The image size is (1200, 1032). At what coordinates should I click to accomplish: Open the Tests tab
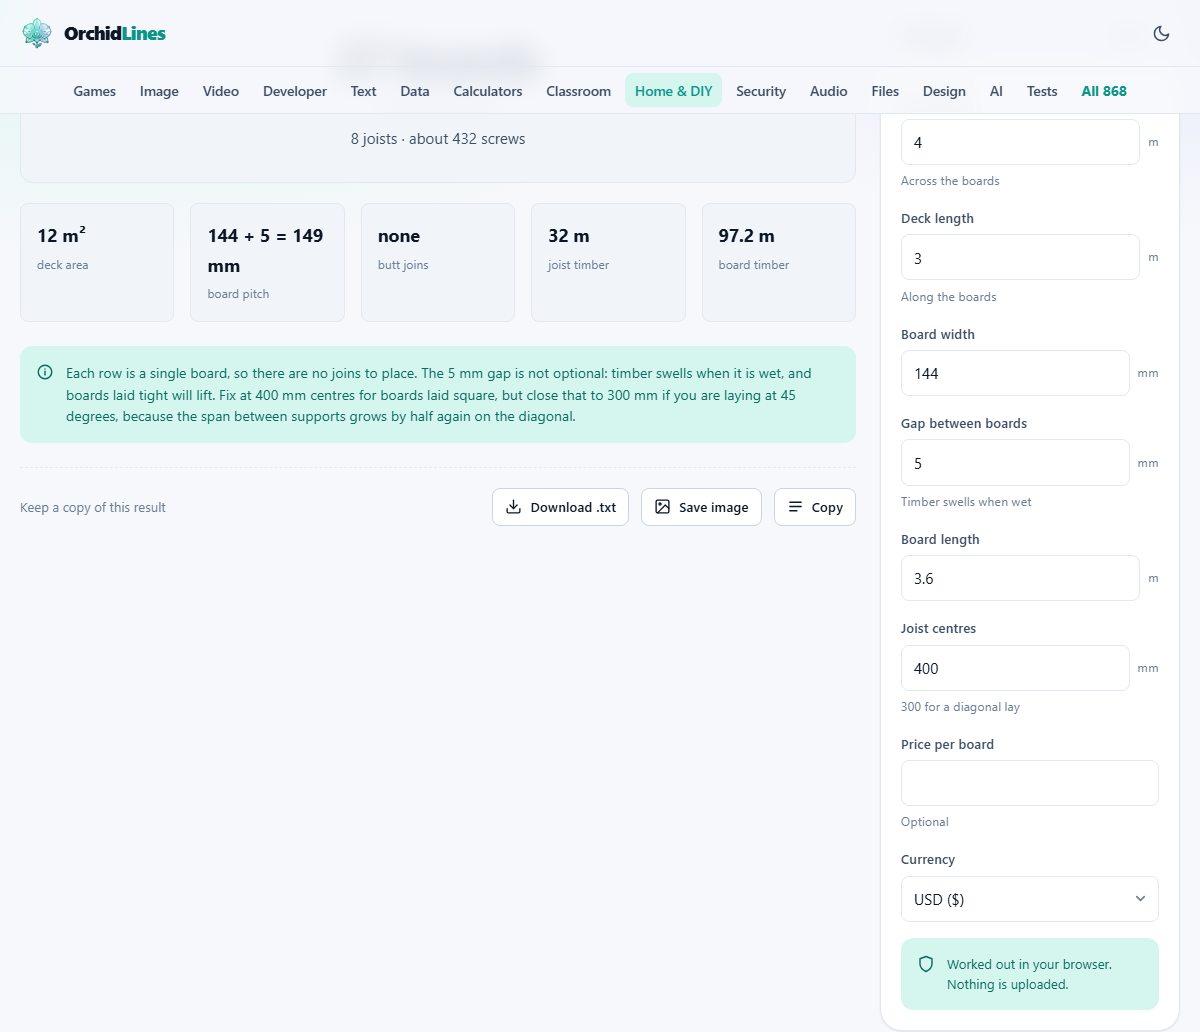click(x=1042, y=91)
